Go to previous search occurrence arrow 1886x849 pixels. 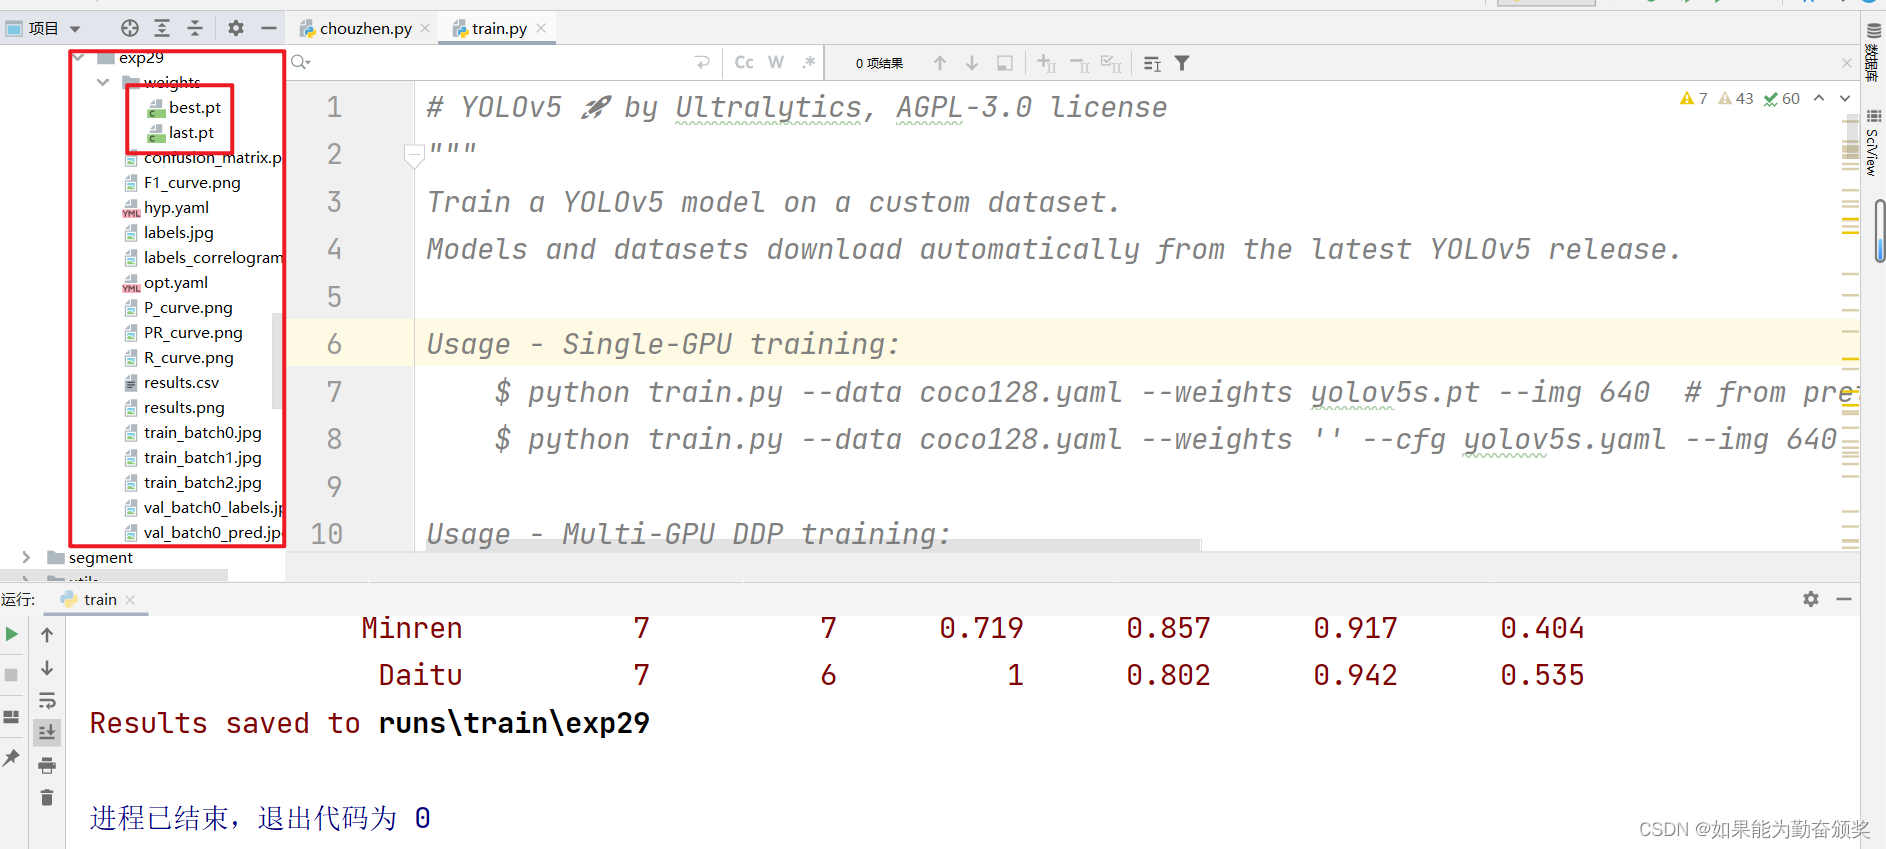[x=940, y=63]
